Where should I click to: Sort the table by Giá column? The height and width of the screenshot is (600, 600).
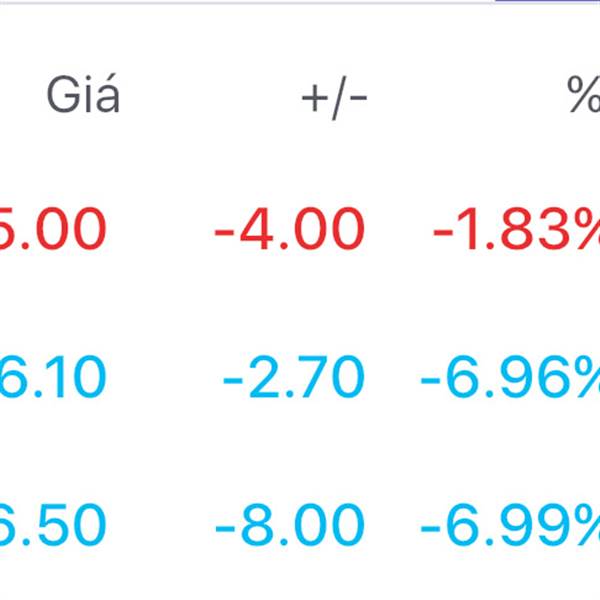click(83, 99)
